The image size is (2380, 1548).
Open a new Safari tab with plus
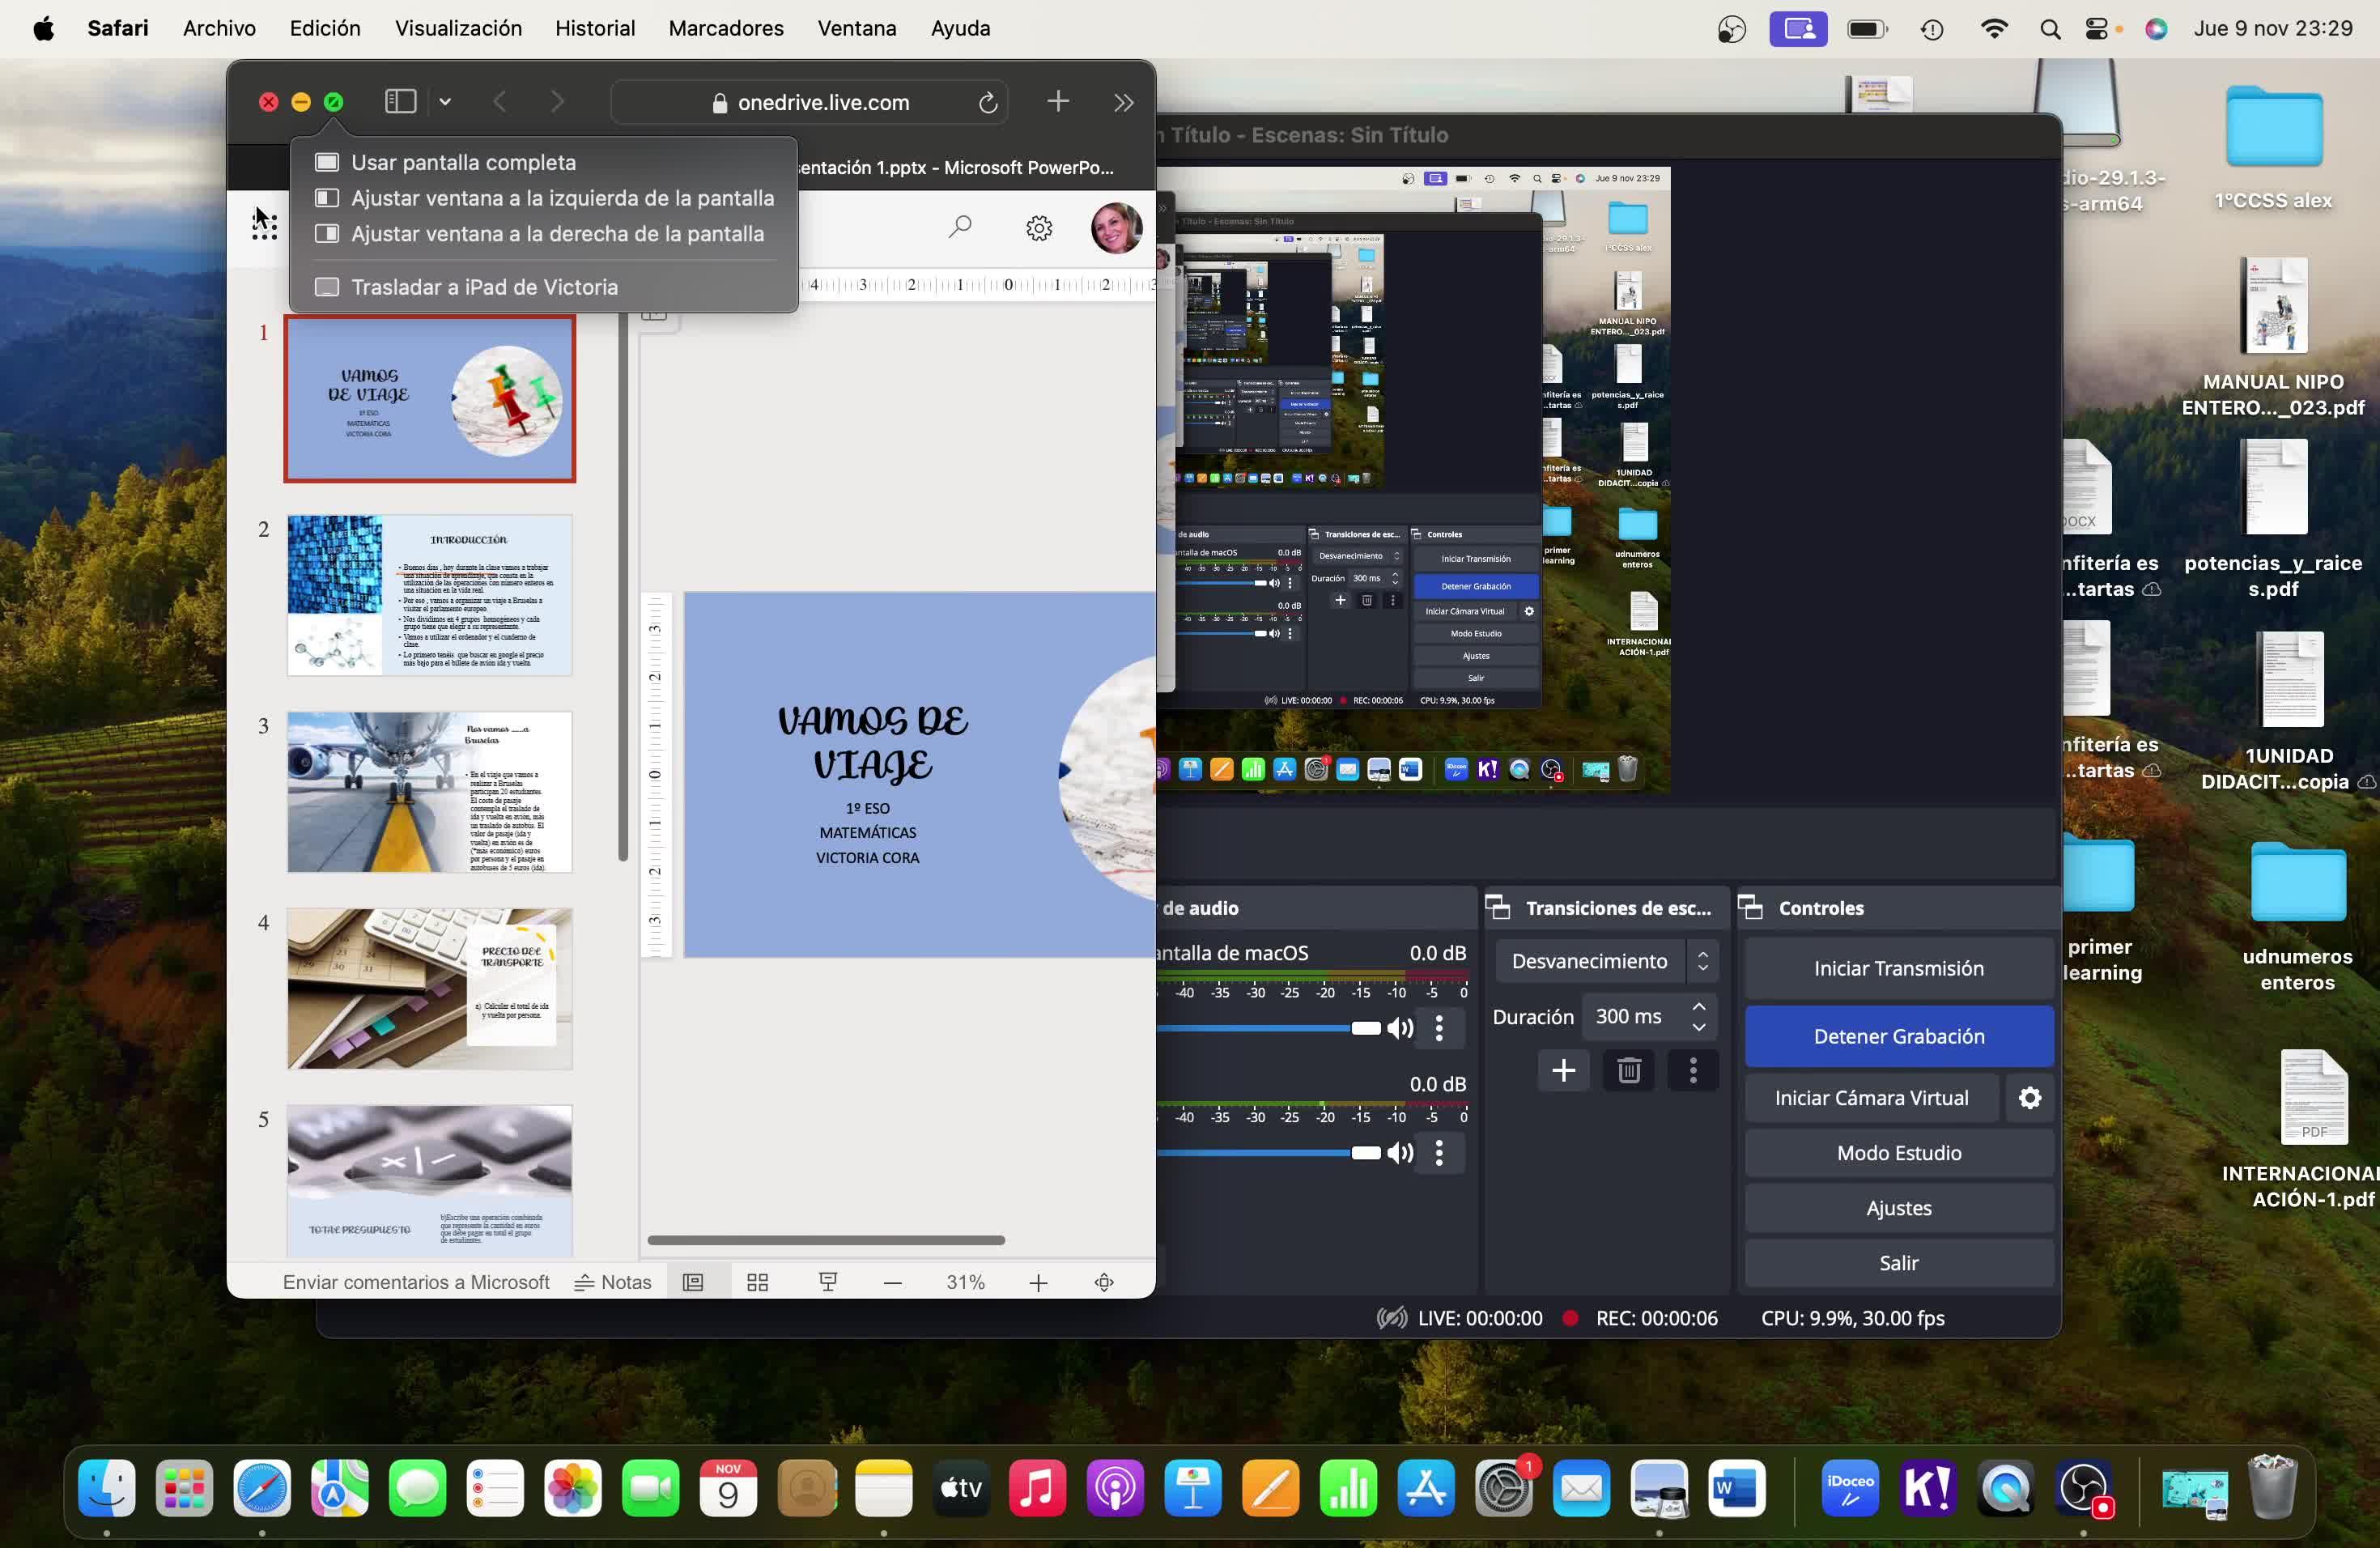click(1058, 101)
